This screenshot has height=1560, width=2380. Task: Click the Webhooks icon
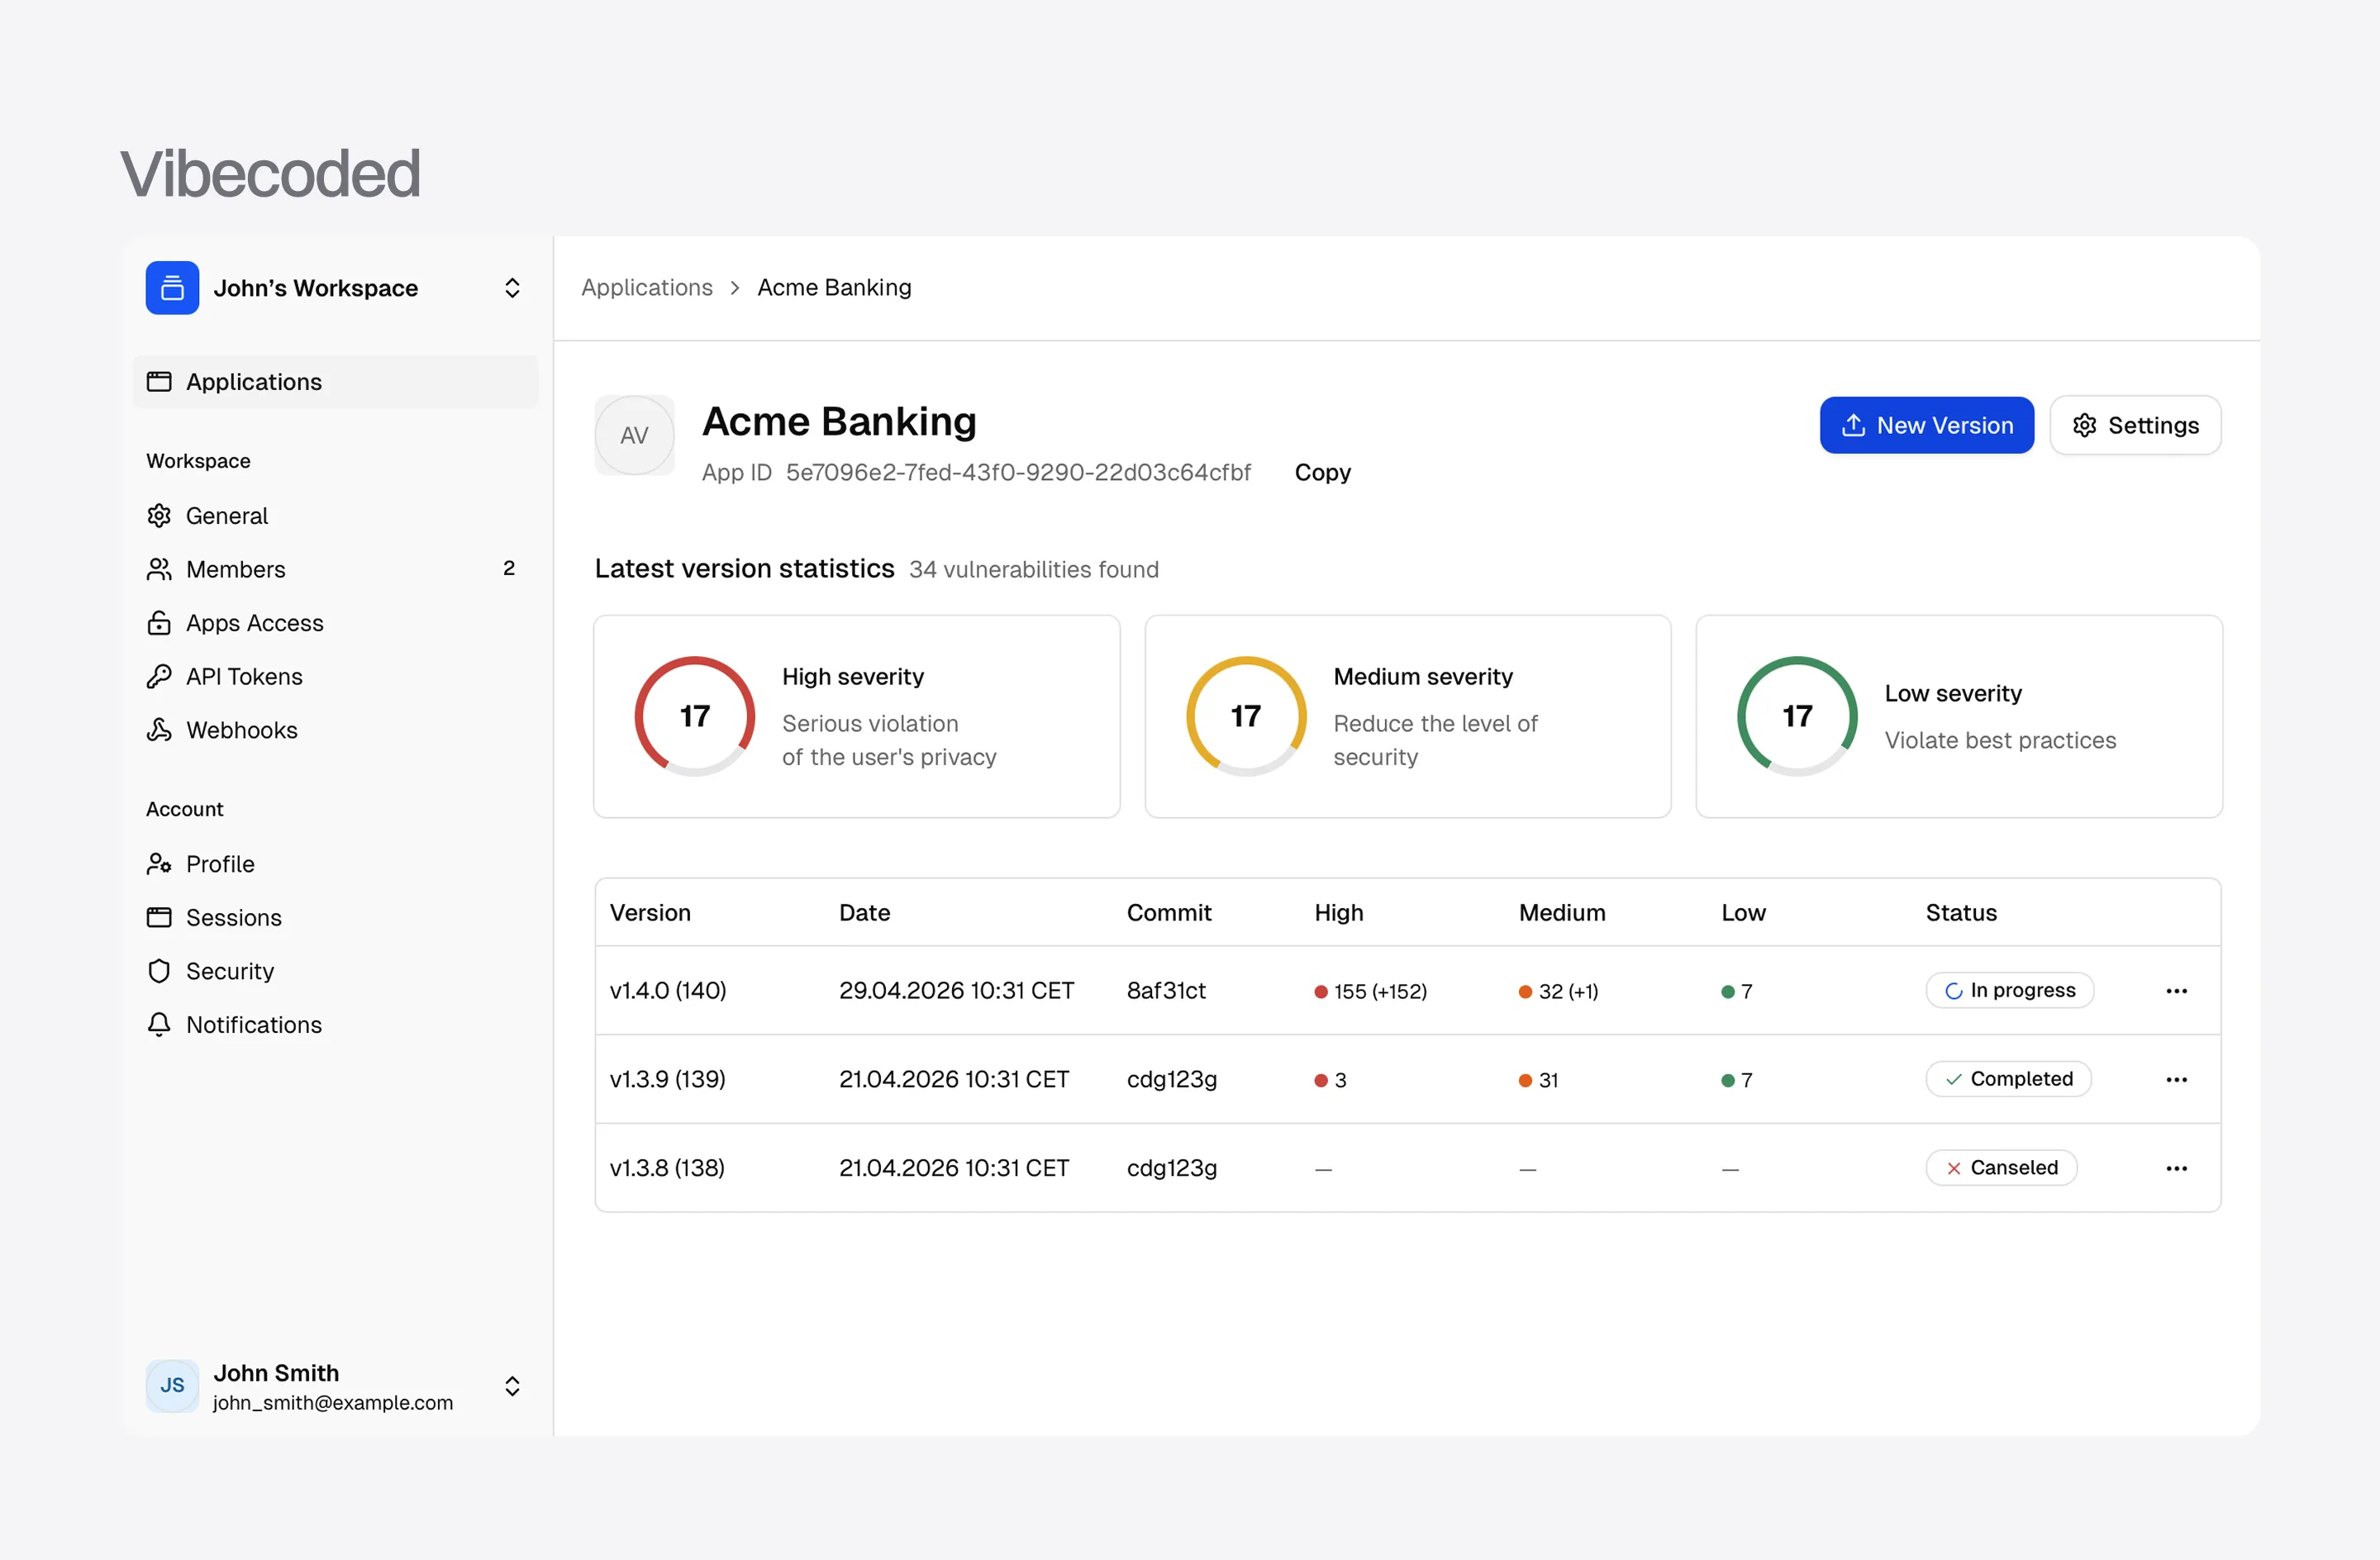(x=159, y=730)
